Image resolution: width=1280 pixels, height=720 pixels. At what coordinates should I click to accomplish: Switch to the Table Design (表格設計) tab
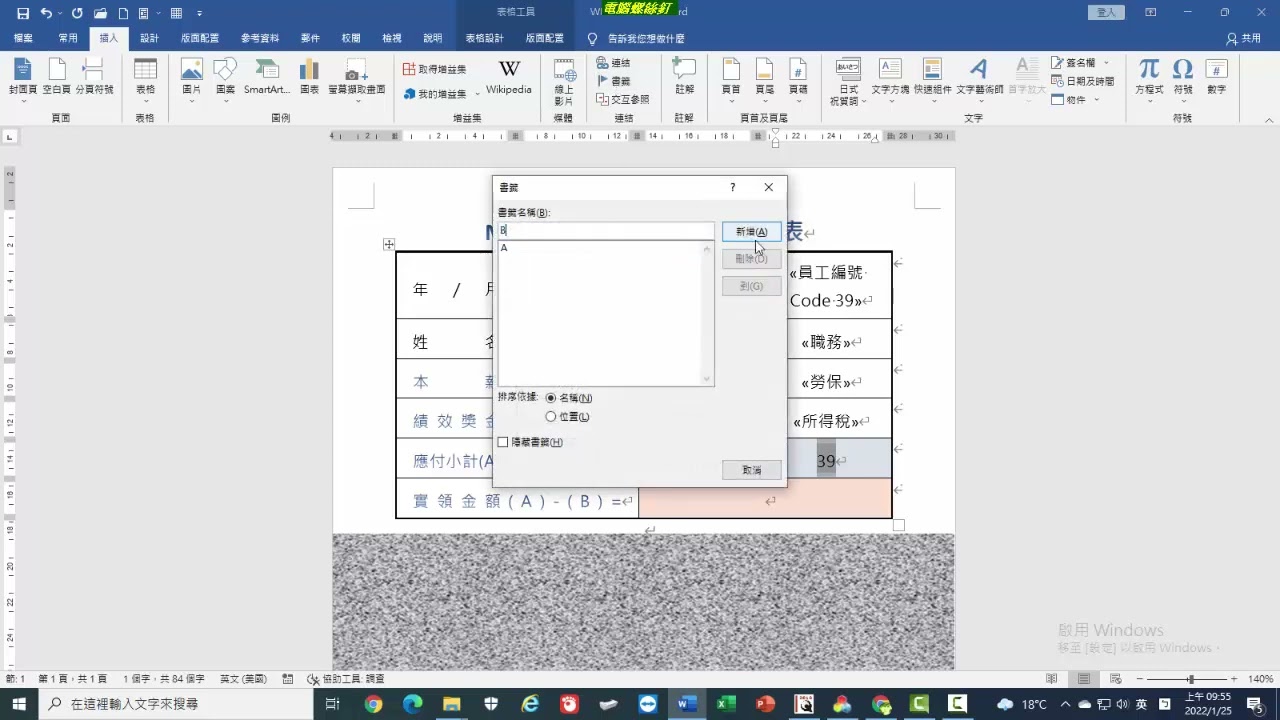484,38
